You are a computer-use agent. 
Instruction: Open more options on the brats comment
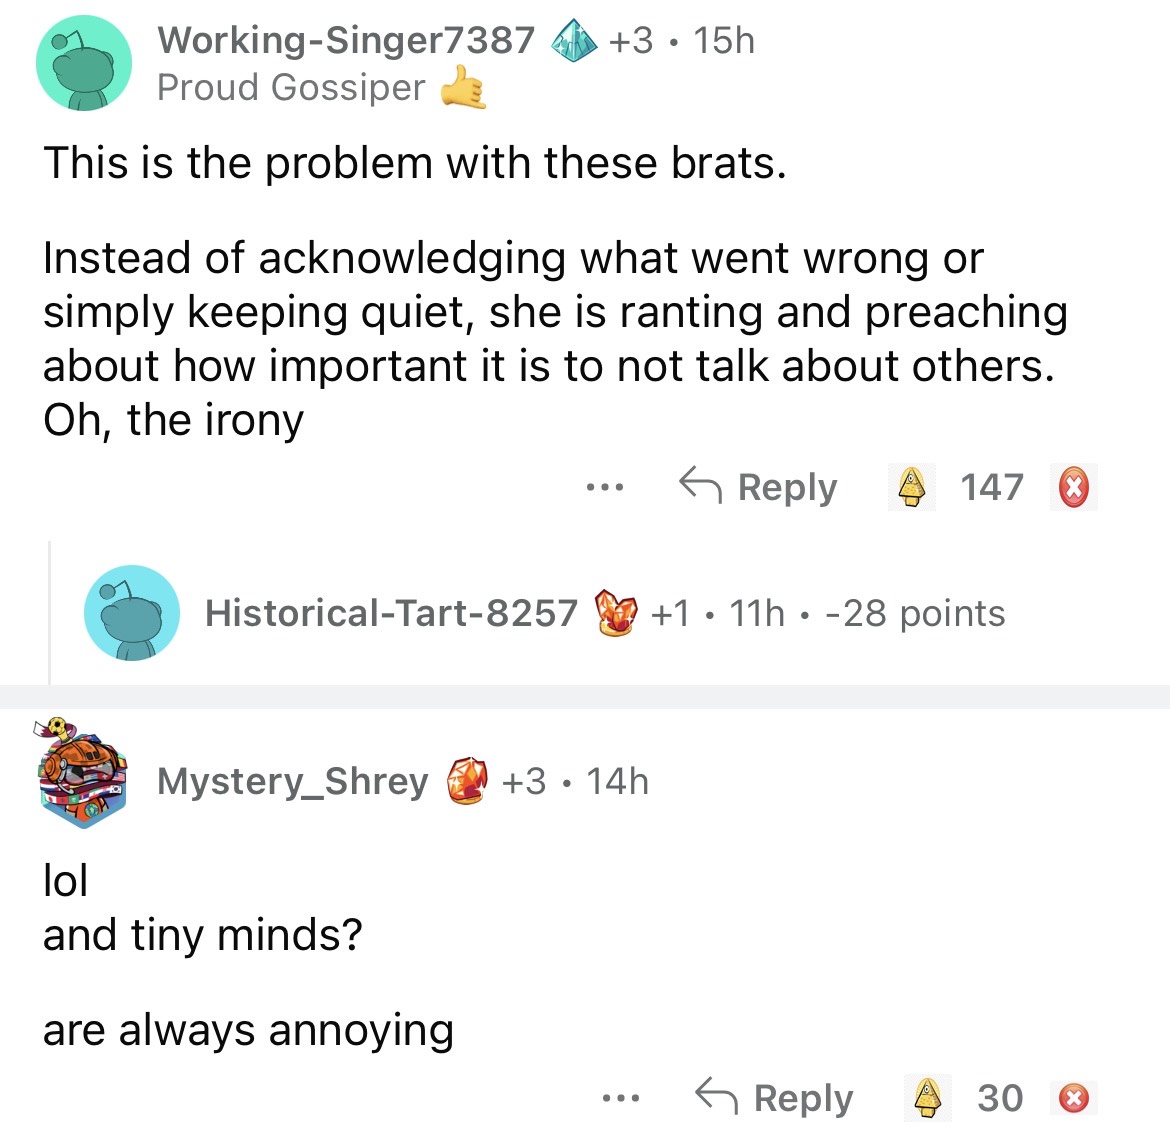[605, 488]
